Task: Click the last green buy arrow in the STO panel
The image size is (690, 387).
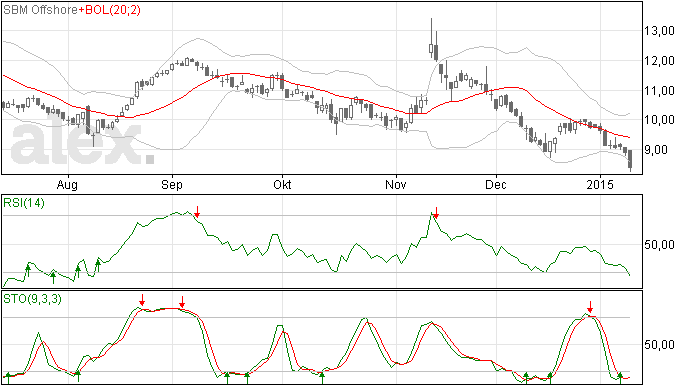Action: (x=620, y=378)
